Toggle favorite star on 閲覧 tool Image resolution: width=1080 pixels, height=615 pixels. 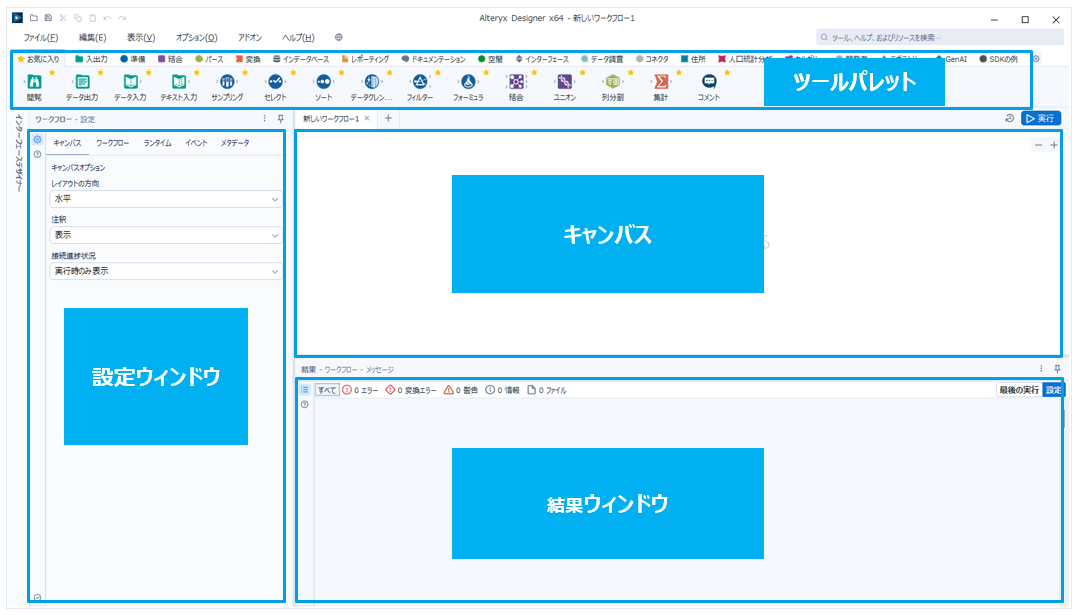pos(52,72)
